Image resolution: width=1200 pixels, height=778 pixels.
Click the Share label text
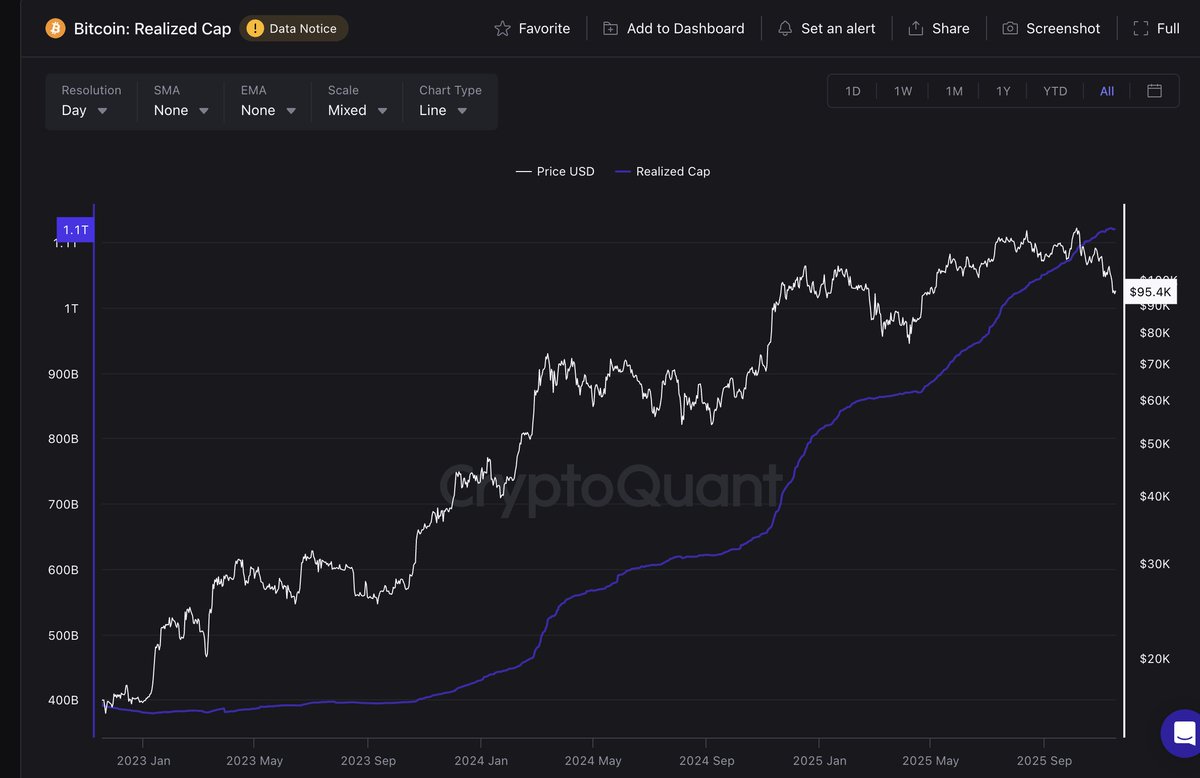click(x=950, y=28)
